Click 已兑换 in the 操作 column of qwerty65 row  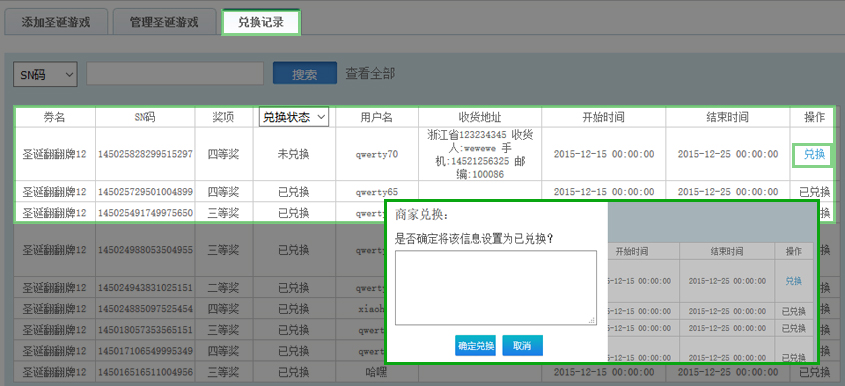(814, 191)
